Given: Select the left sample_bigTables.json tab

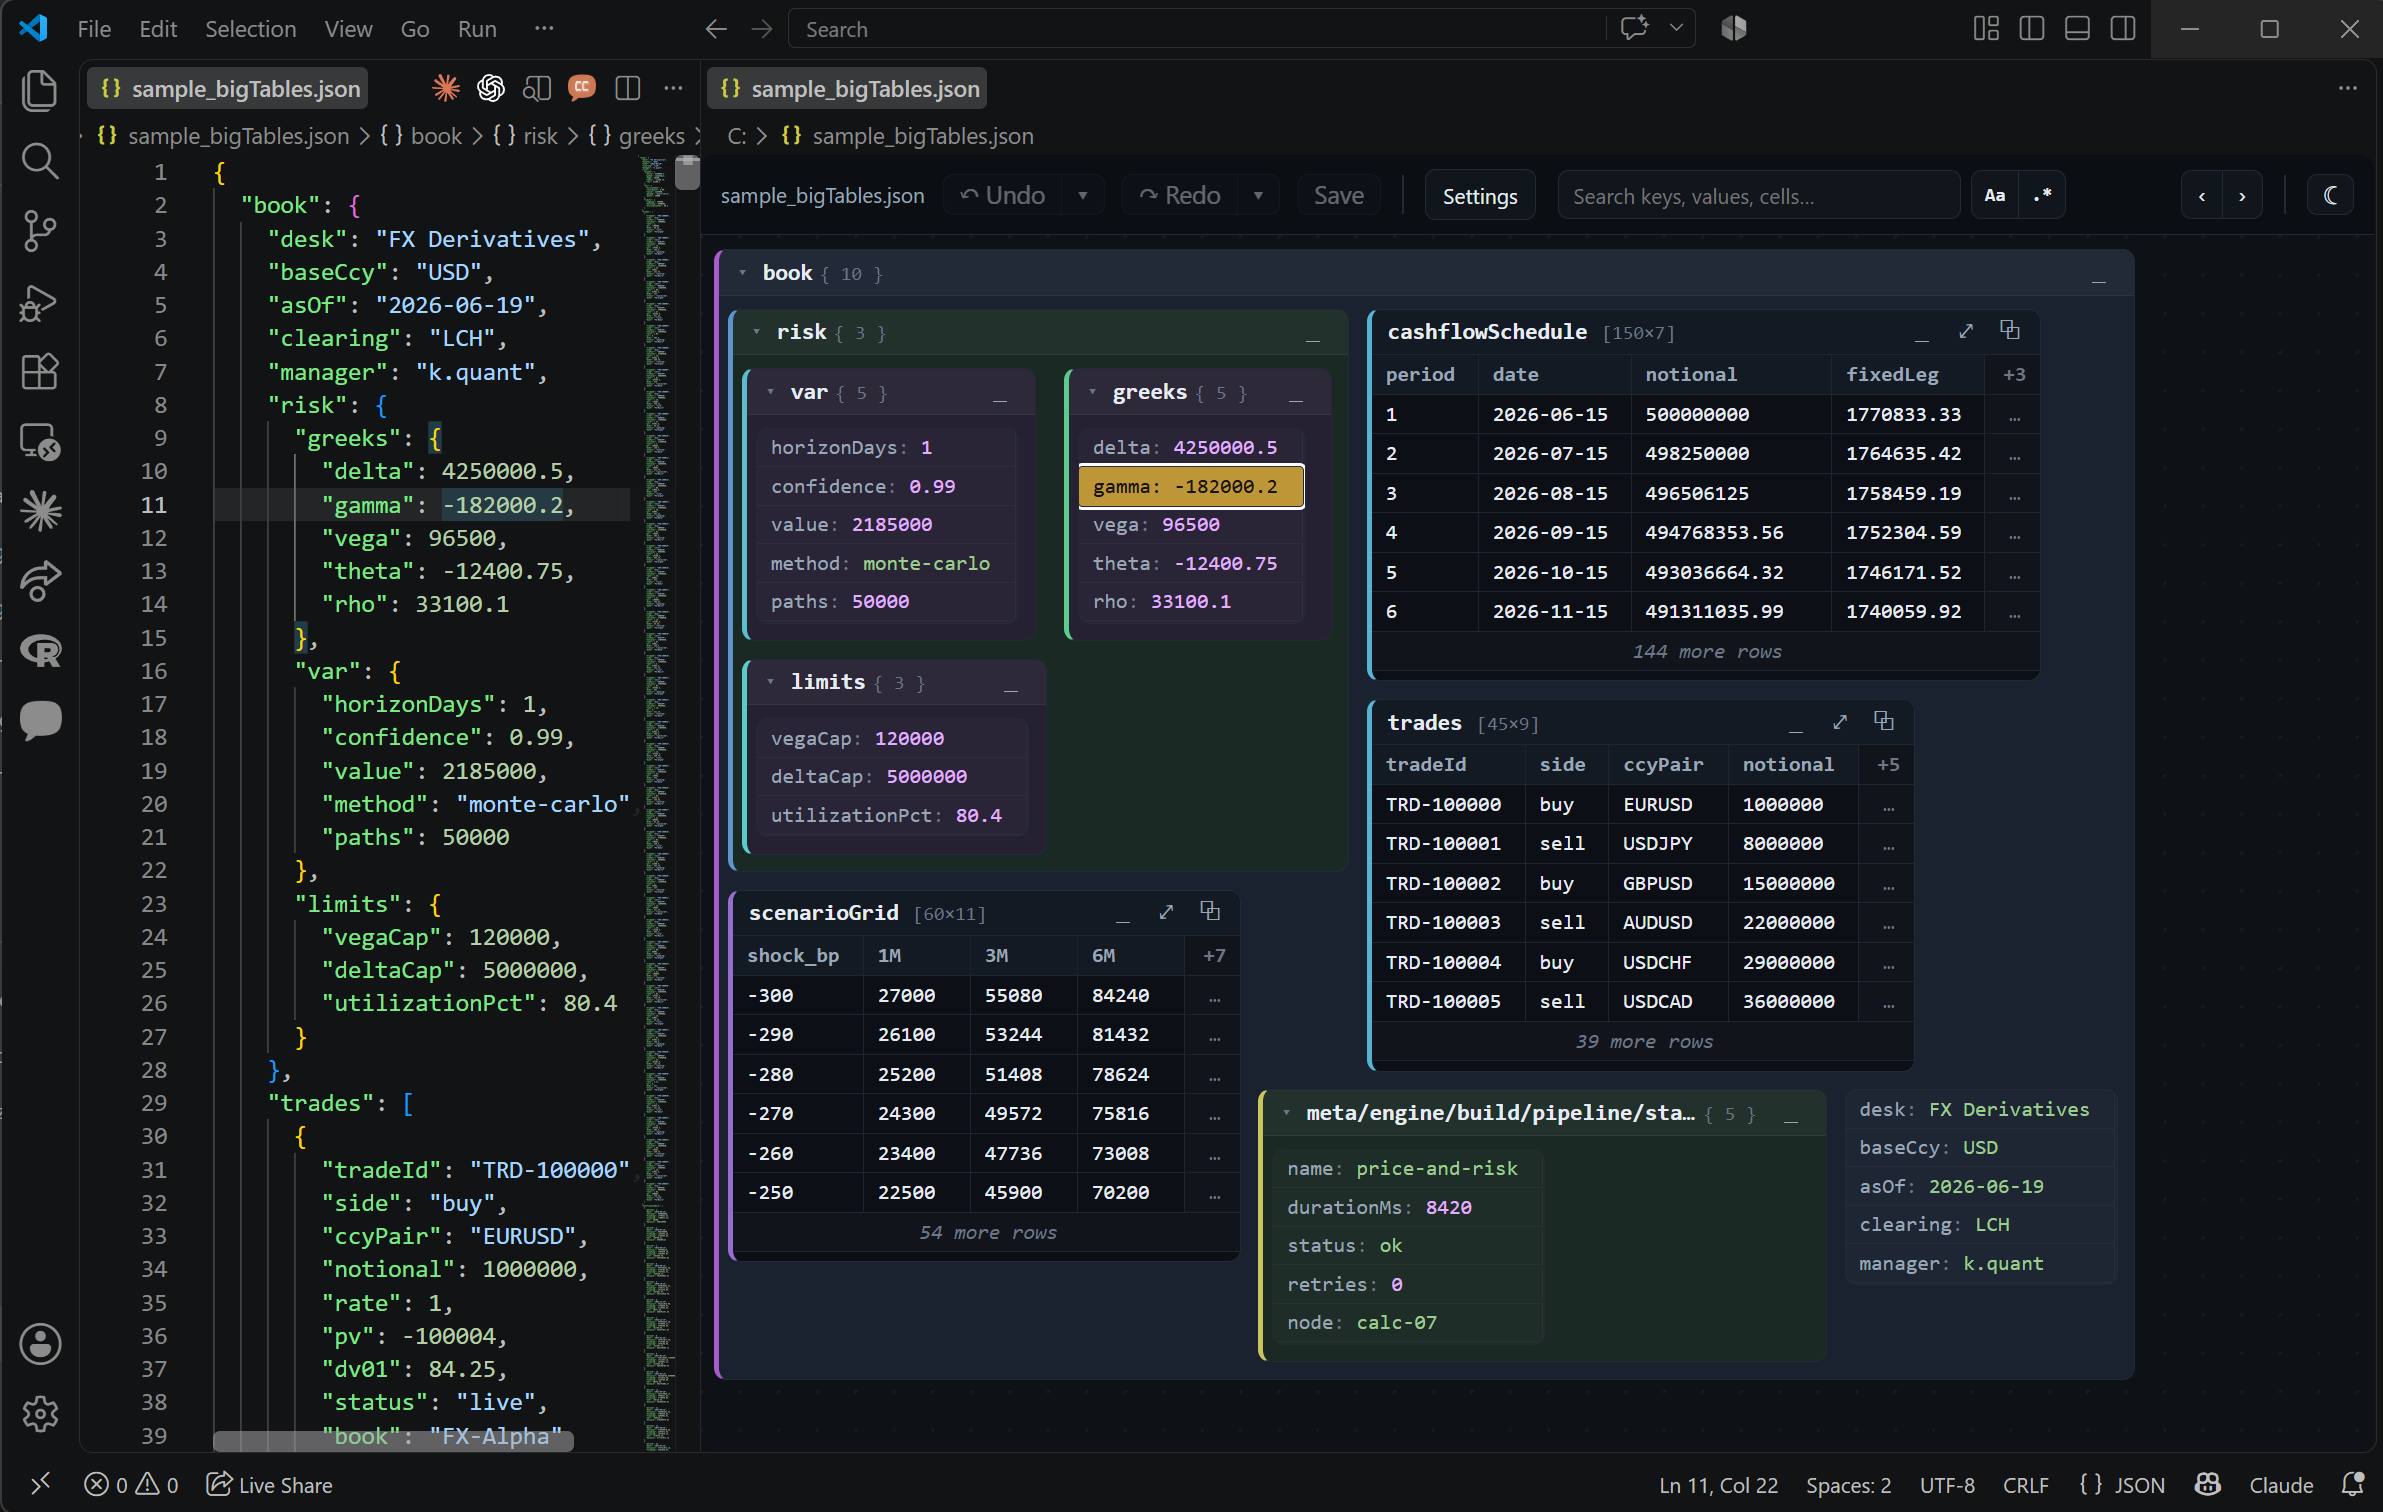Looking at the screenshot, I should (229, 89).
